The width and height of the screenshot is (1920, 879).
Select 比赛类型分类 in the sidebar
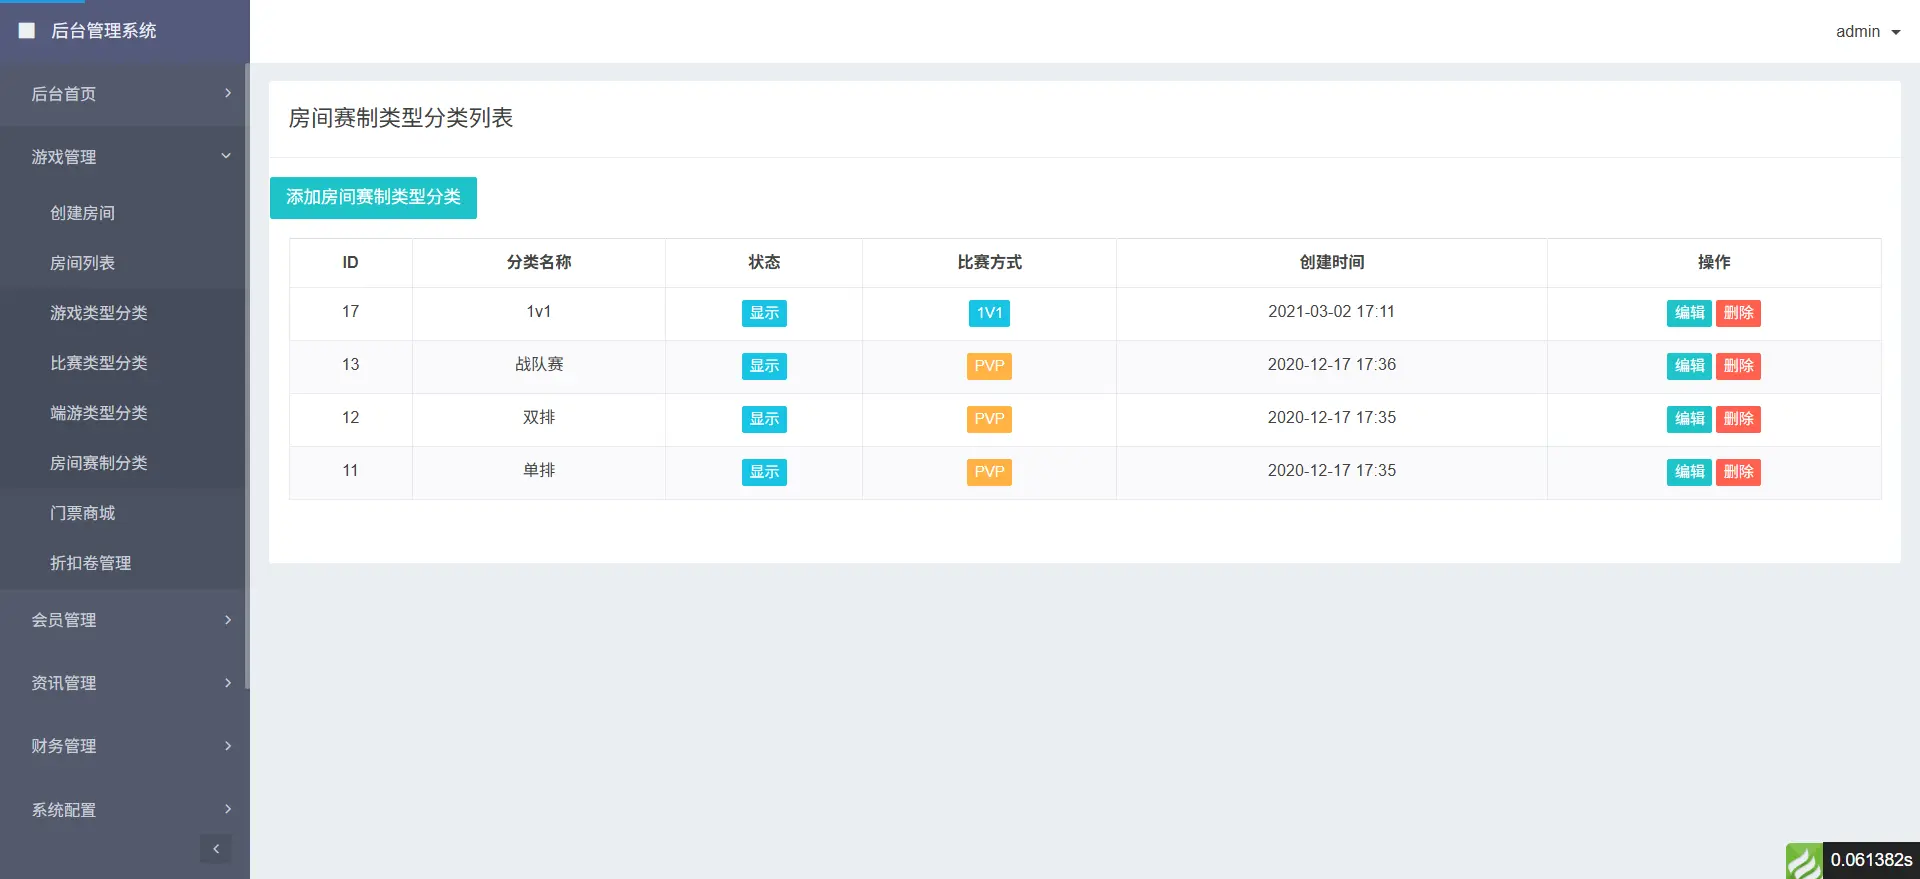click(x=99, y=363)
